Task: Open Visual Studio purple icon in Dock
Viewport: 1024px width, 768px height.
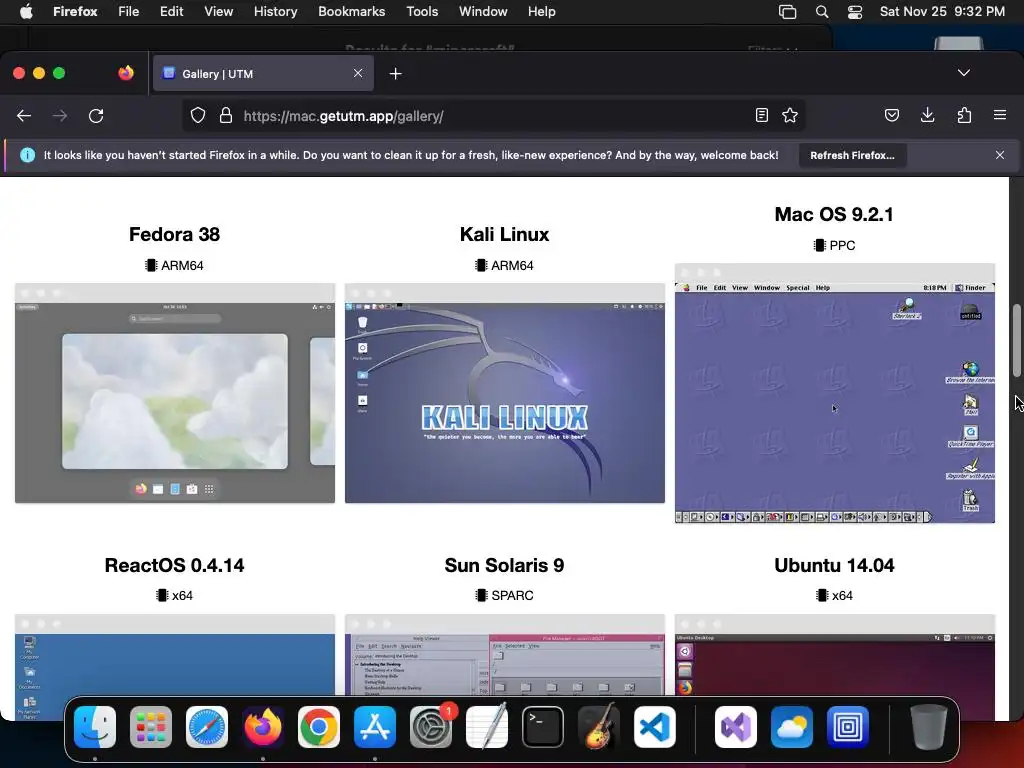Action: pos(736,727)
